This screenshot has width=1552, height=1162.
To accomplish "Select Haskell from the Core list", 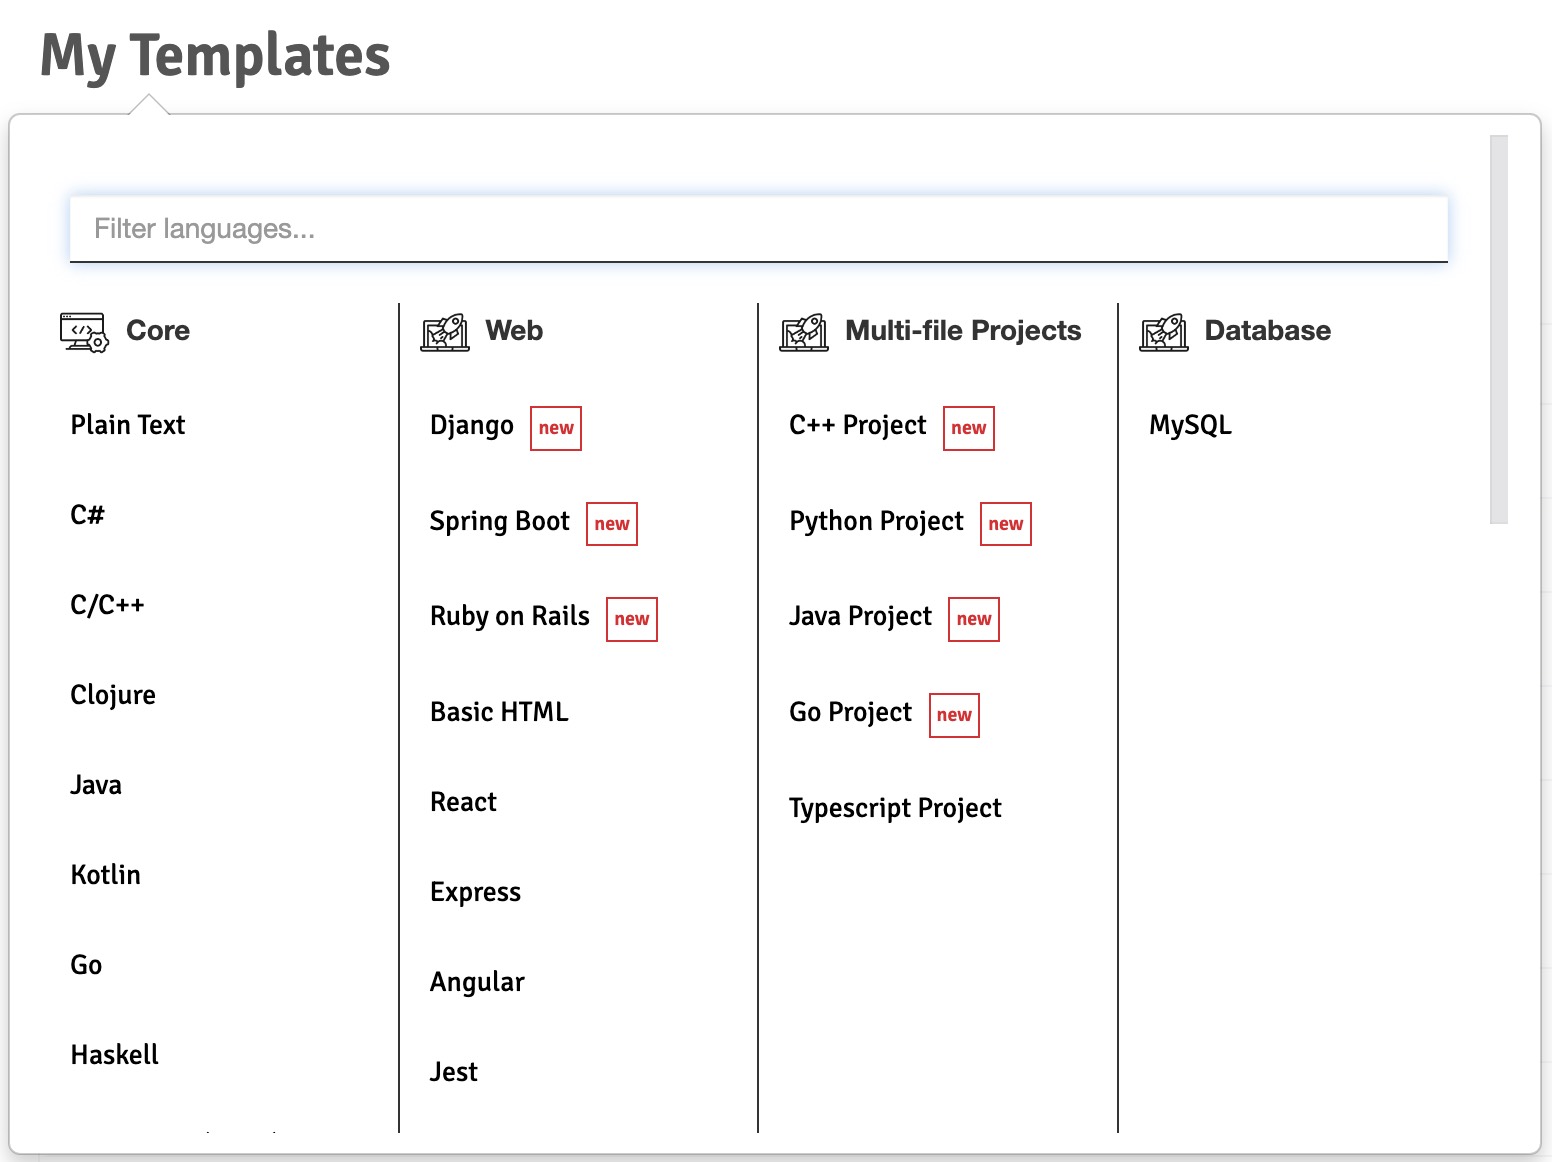I will click(x=114, y=1055).
